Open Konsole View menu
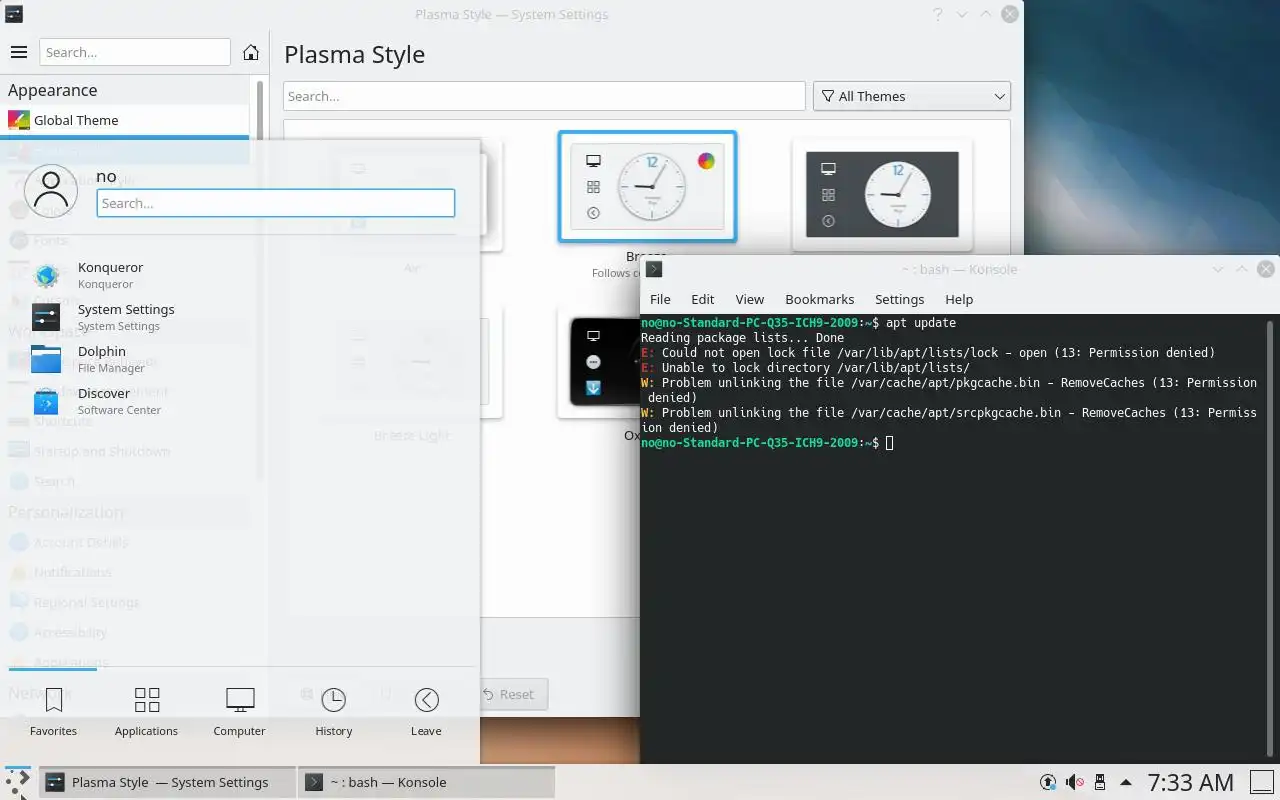This screenshot has height=800, width=1280. [x=749, y=299]
